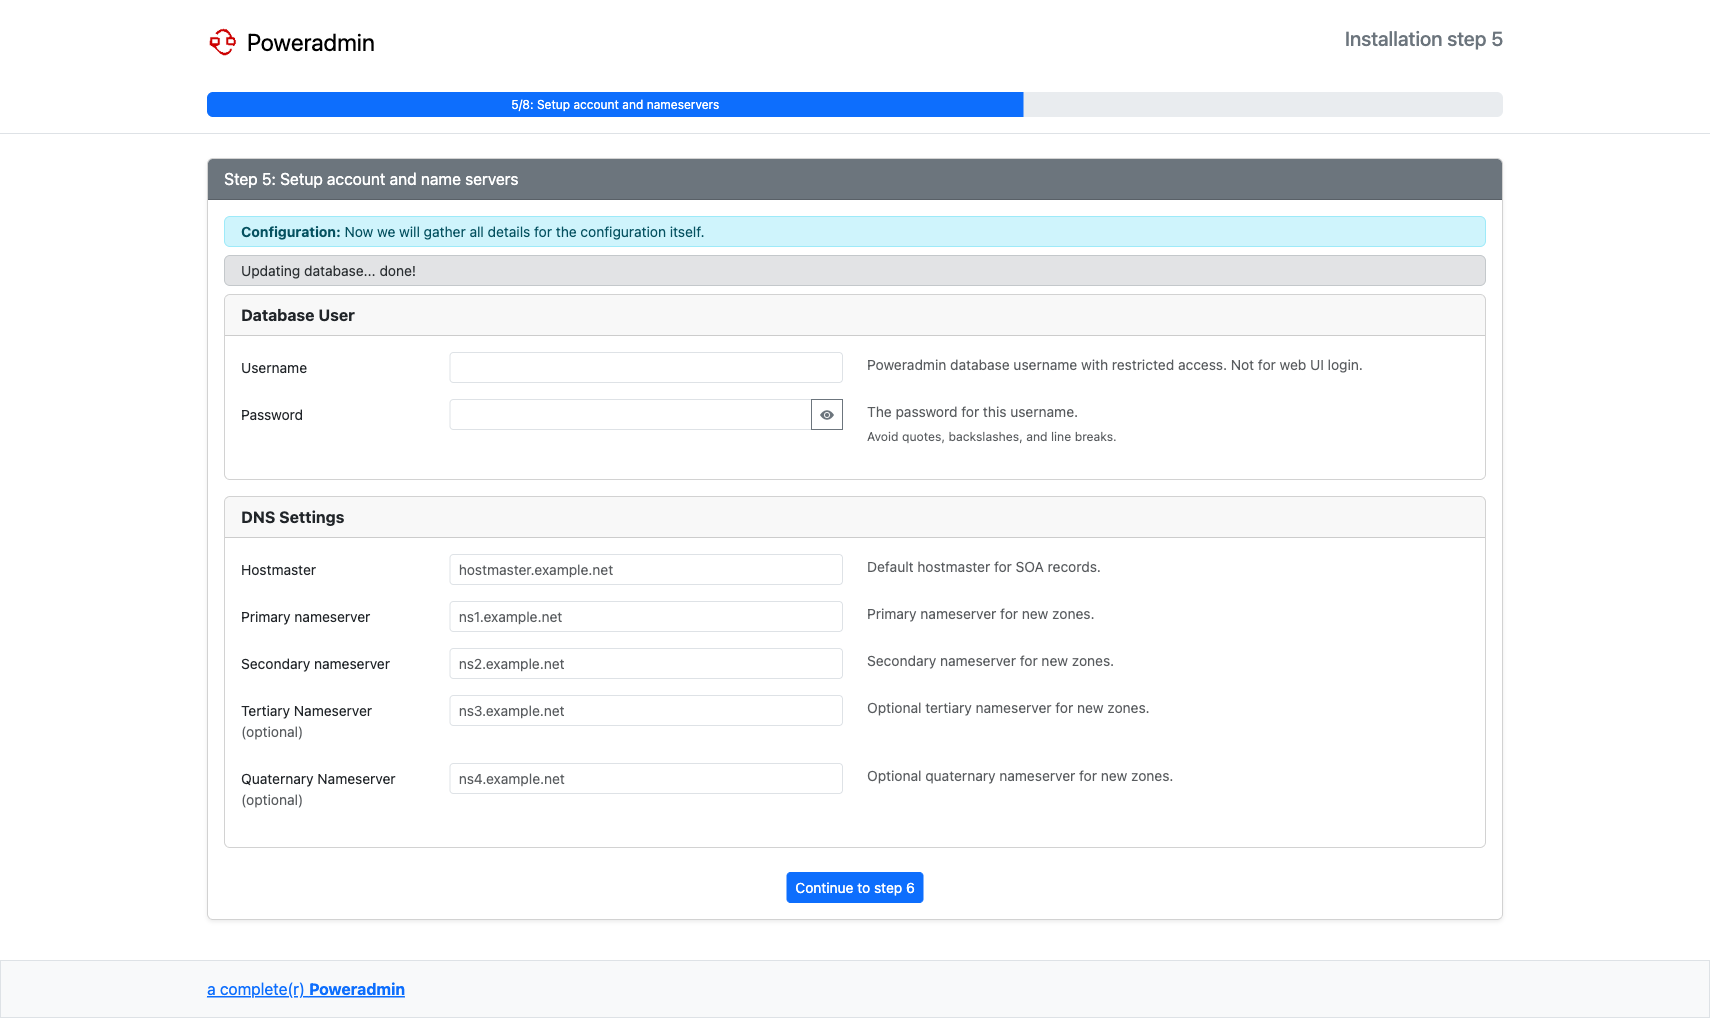Click the Configuration info alert banner

(x=854, y=232)
